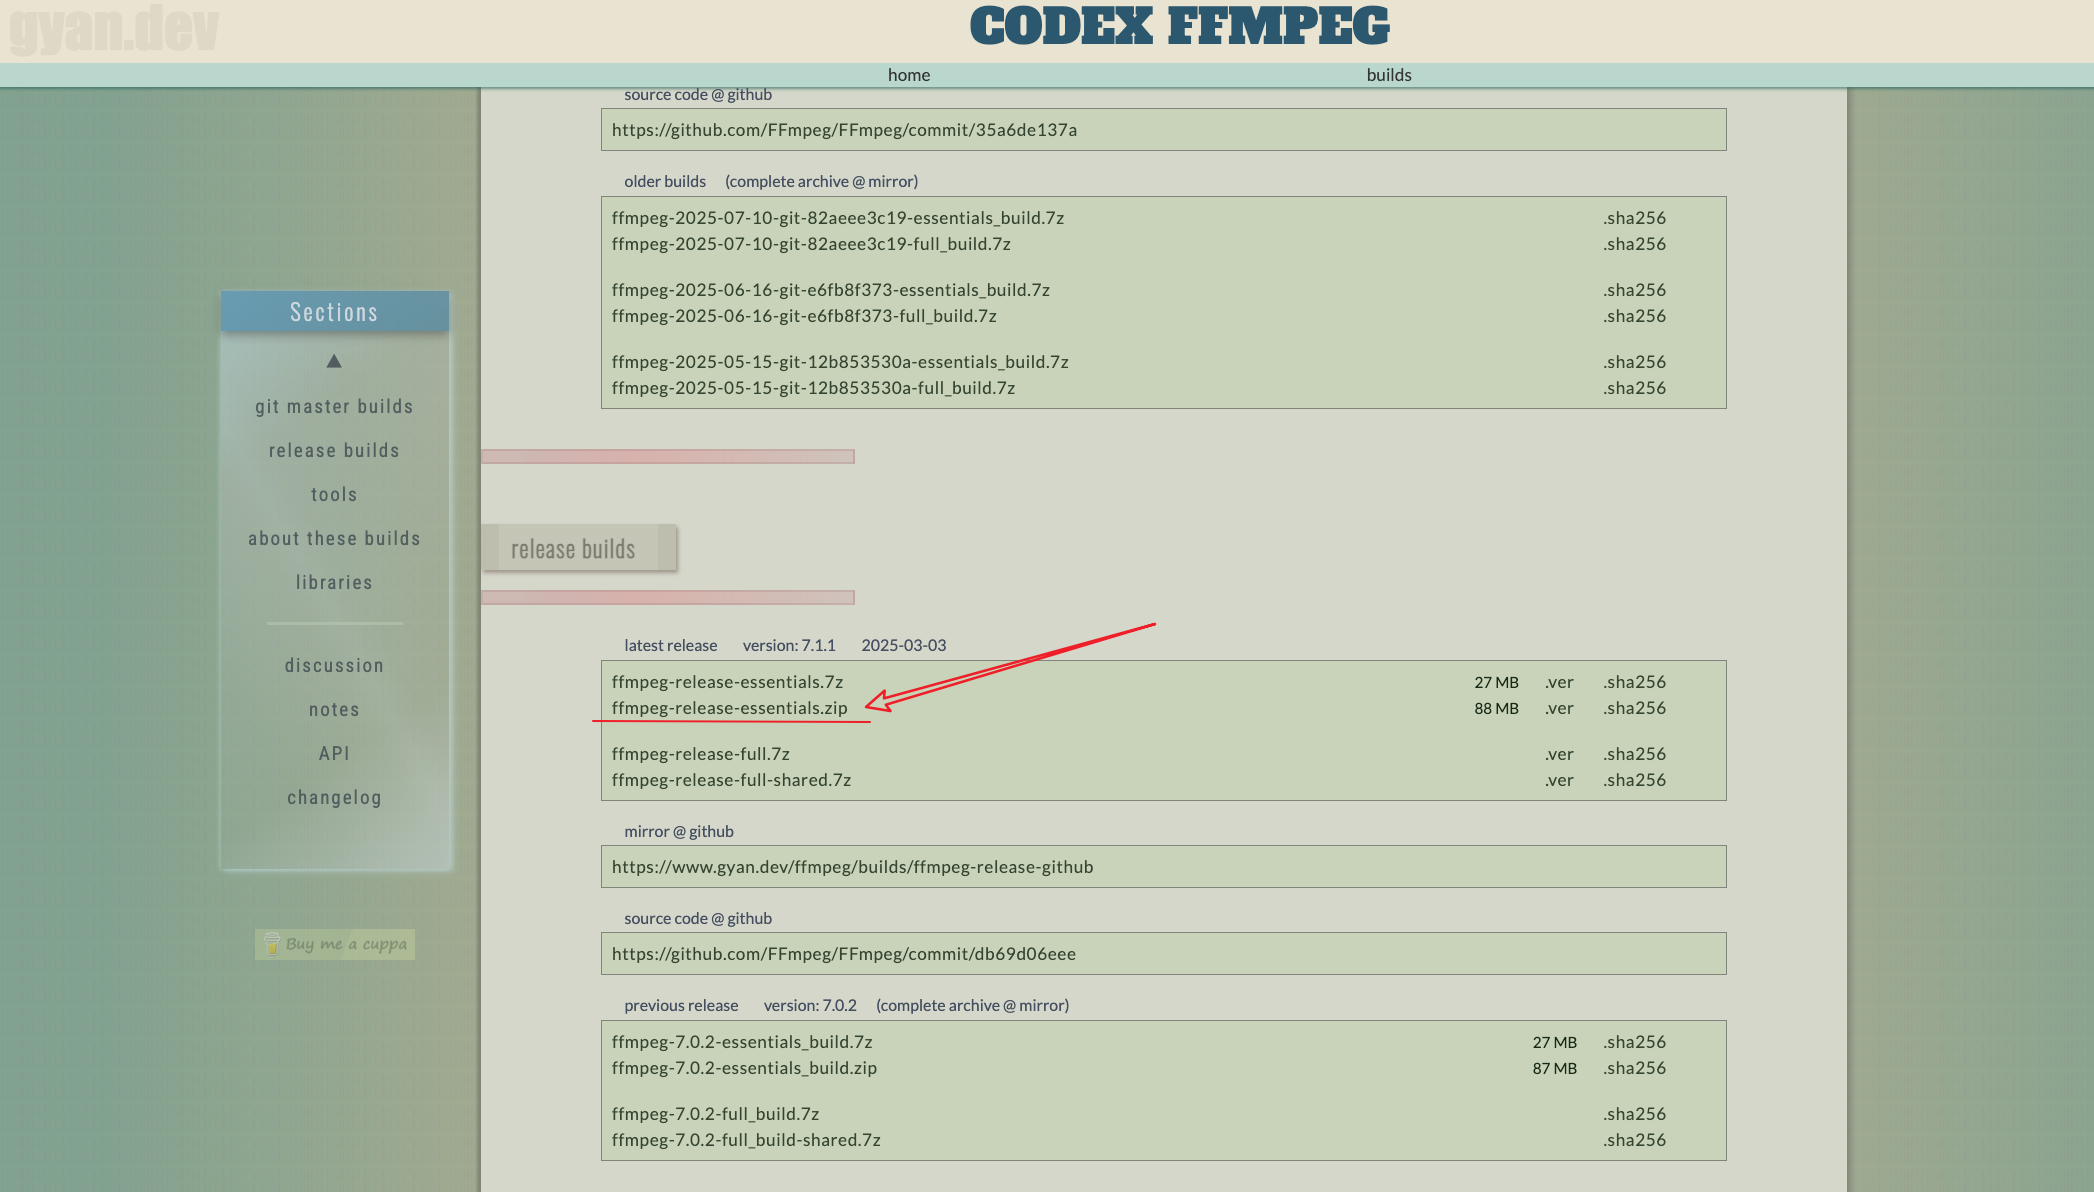Open FFmpeg commit db69d06eee source link
Image resolution: width=2094 pixels, height=1192 pixels.
pyautogui.click(x=843, y=954)
